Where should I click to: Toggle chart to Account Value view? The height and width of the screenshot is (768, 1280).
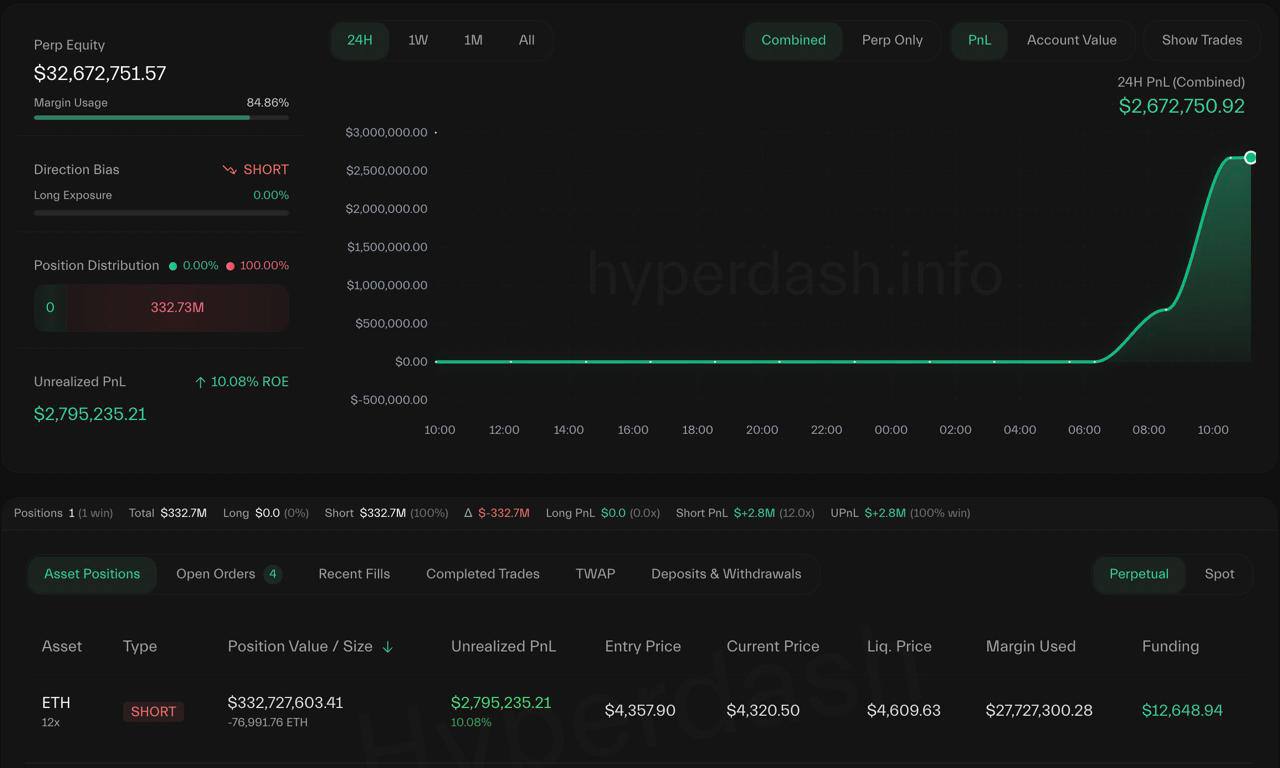1071,40
